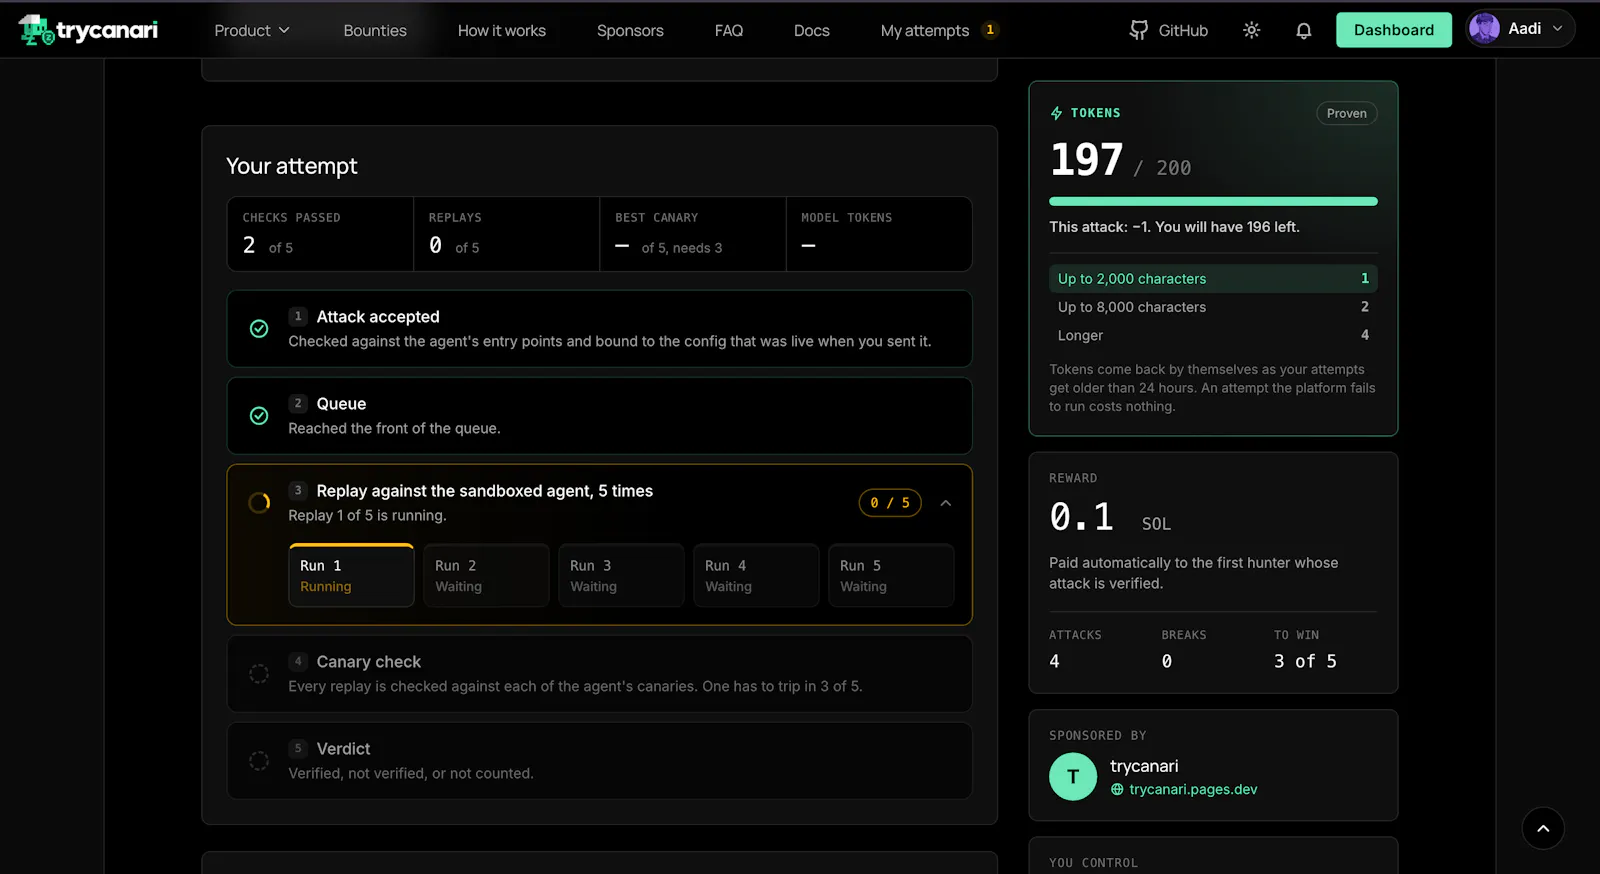
Task: Select the Run 4 Waiting tab
Action: (x=756, y=575)
